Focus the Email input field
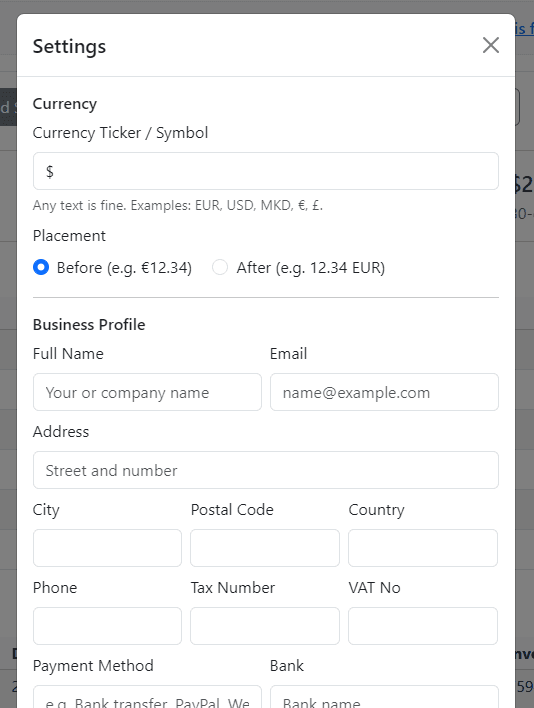This screenshot has height=708, width=534. (x=384, y=392)
